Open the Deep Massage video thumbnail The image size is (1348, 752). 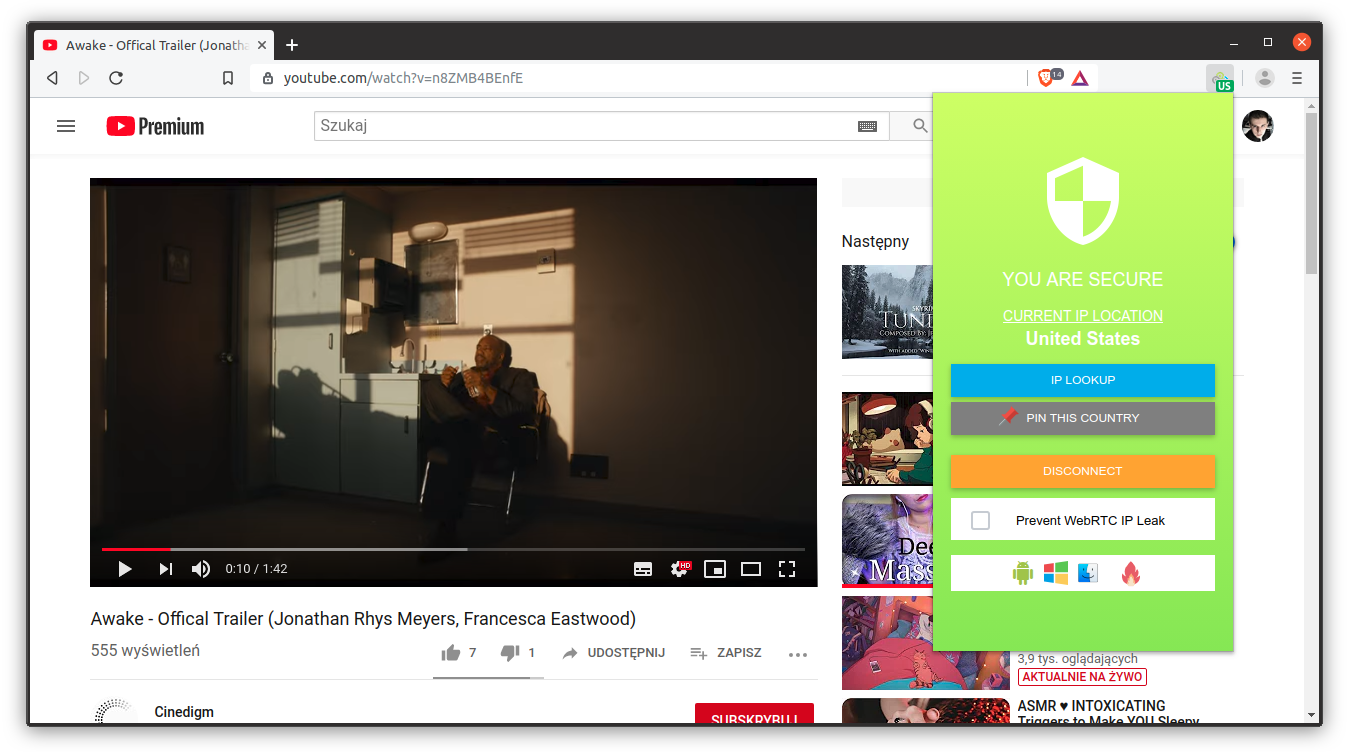887,540
